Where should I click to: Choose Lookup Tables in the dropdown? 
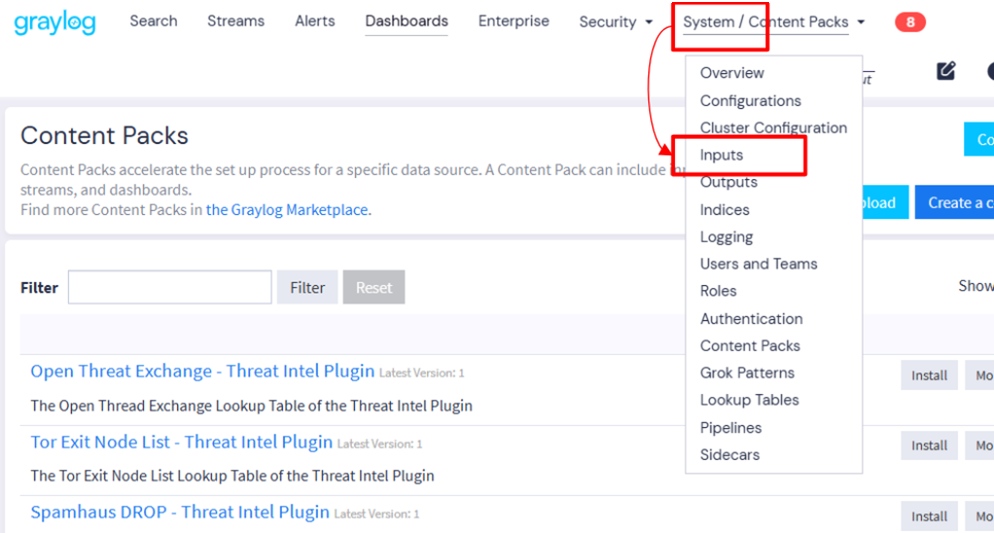pyautogui.click(x=749, y=400)
